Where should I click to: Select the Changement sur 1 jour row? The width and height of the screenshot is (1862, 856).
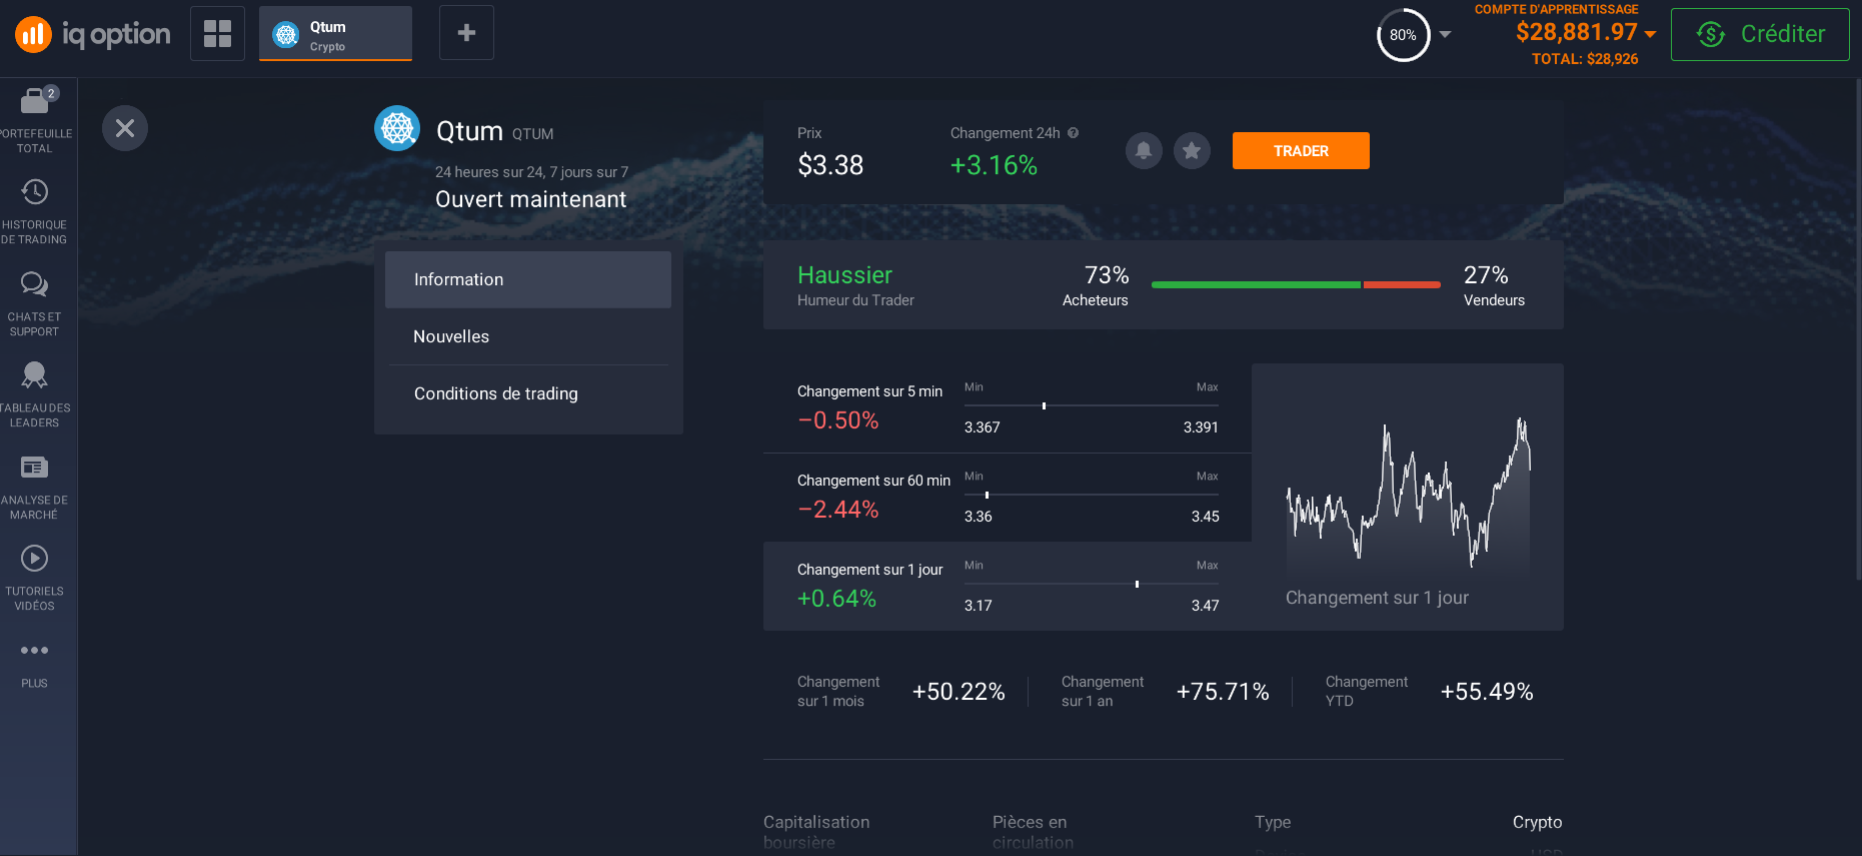[x=1007, y=586]
